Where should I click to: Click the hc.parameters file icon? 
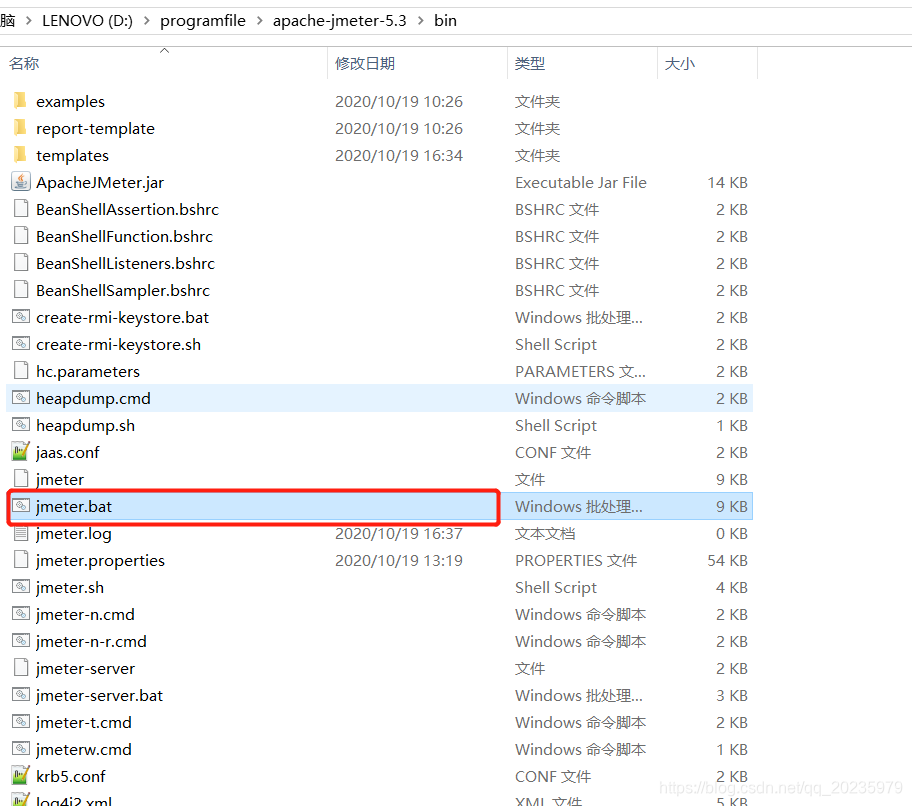coord(21,370)
